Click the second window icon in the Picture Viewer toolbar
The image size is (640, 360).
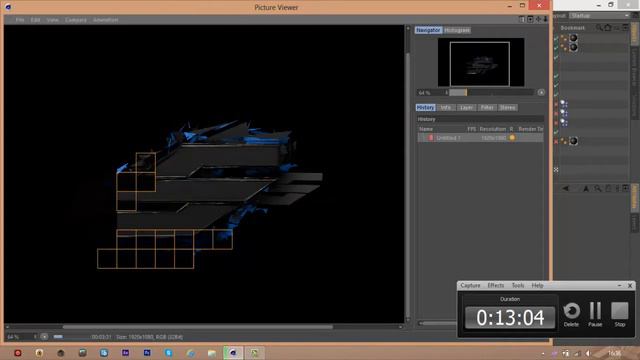pyautogui.click(x=530, y=19)
